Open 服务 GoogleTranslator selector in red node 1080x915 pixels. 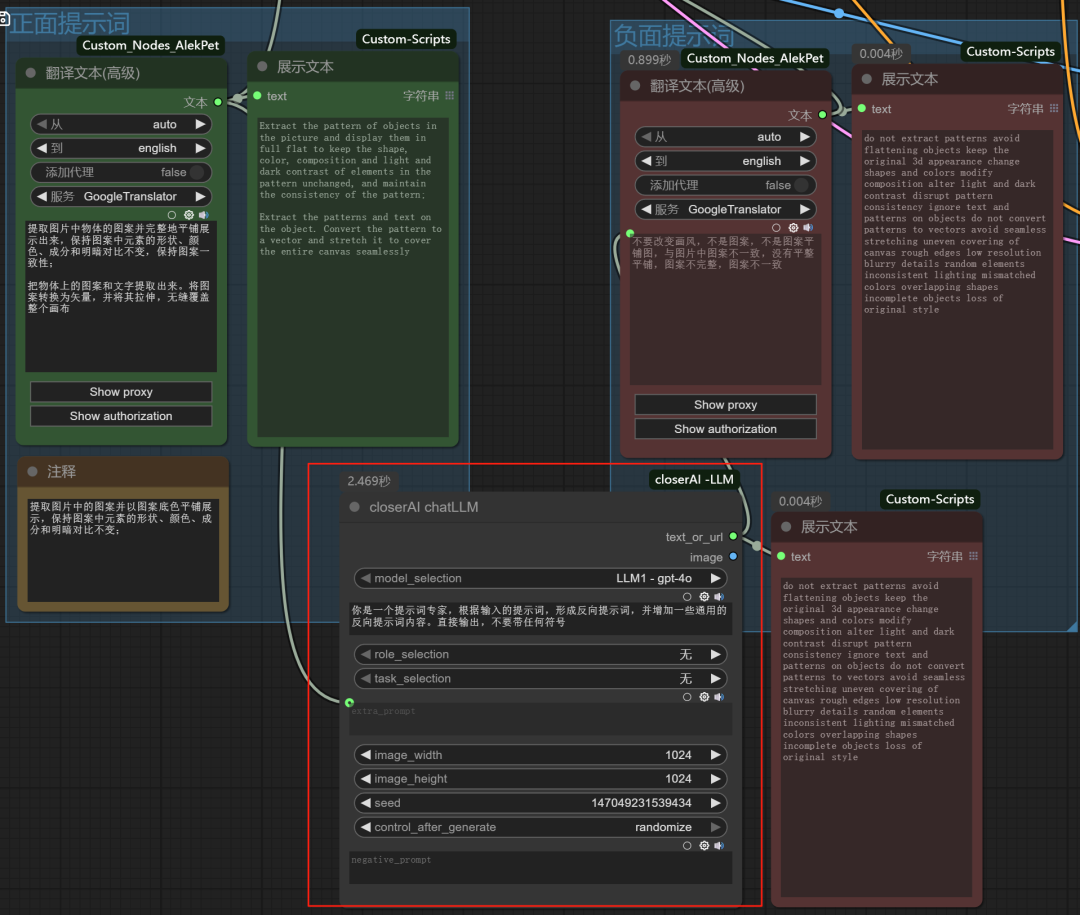725,209
